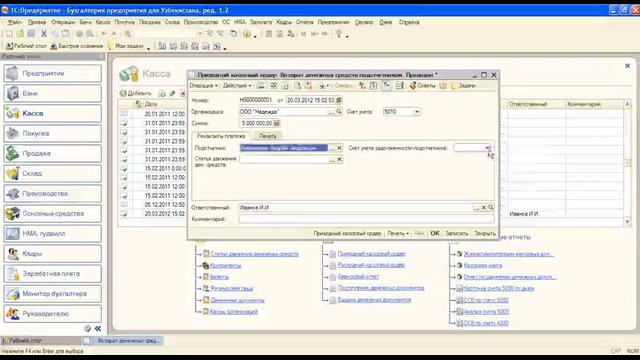Screen dimensions: 640x360
Task: Open the Операция dropdown in the dialog toolbar
Action: click(x=203, y=86)
